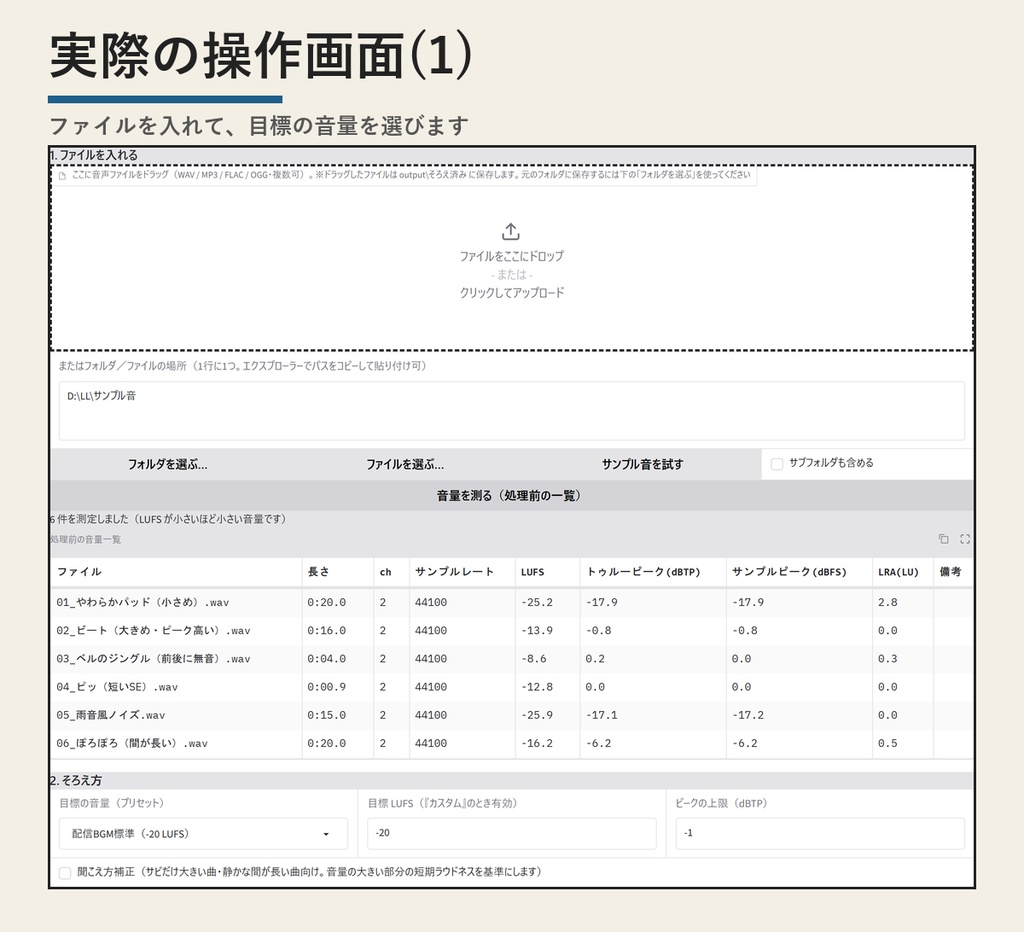Viewport: 1024px width, 932px height.
Task: Click LUFS value -25.2
Action: point(537,602)
